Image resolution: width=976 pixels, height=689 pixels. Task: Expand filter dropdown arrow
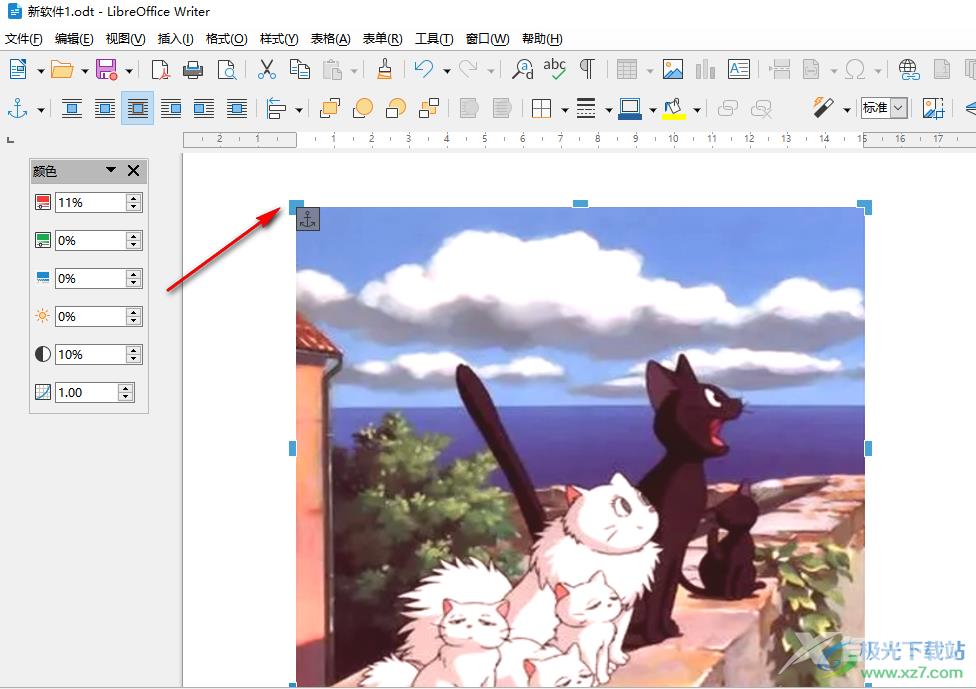pos(847,111)
